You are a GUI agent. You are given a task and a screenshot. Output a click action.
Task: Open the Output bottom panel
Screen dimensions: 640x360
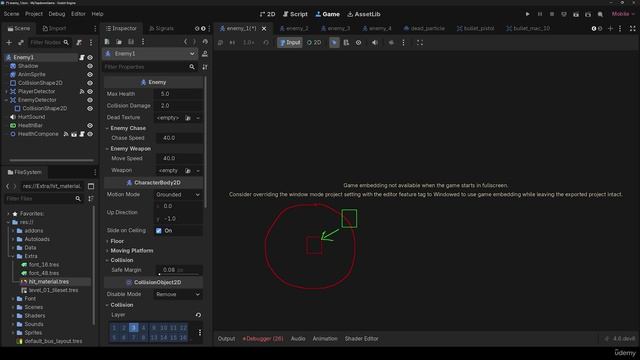[226, 339]
